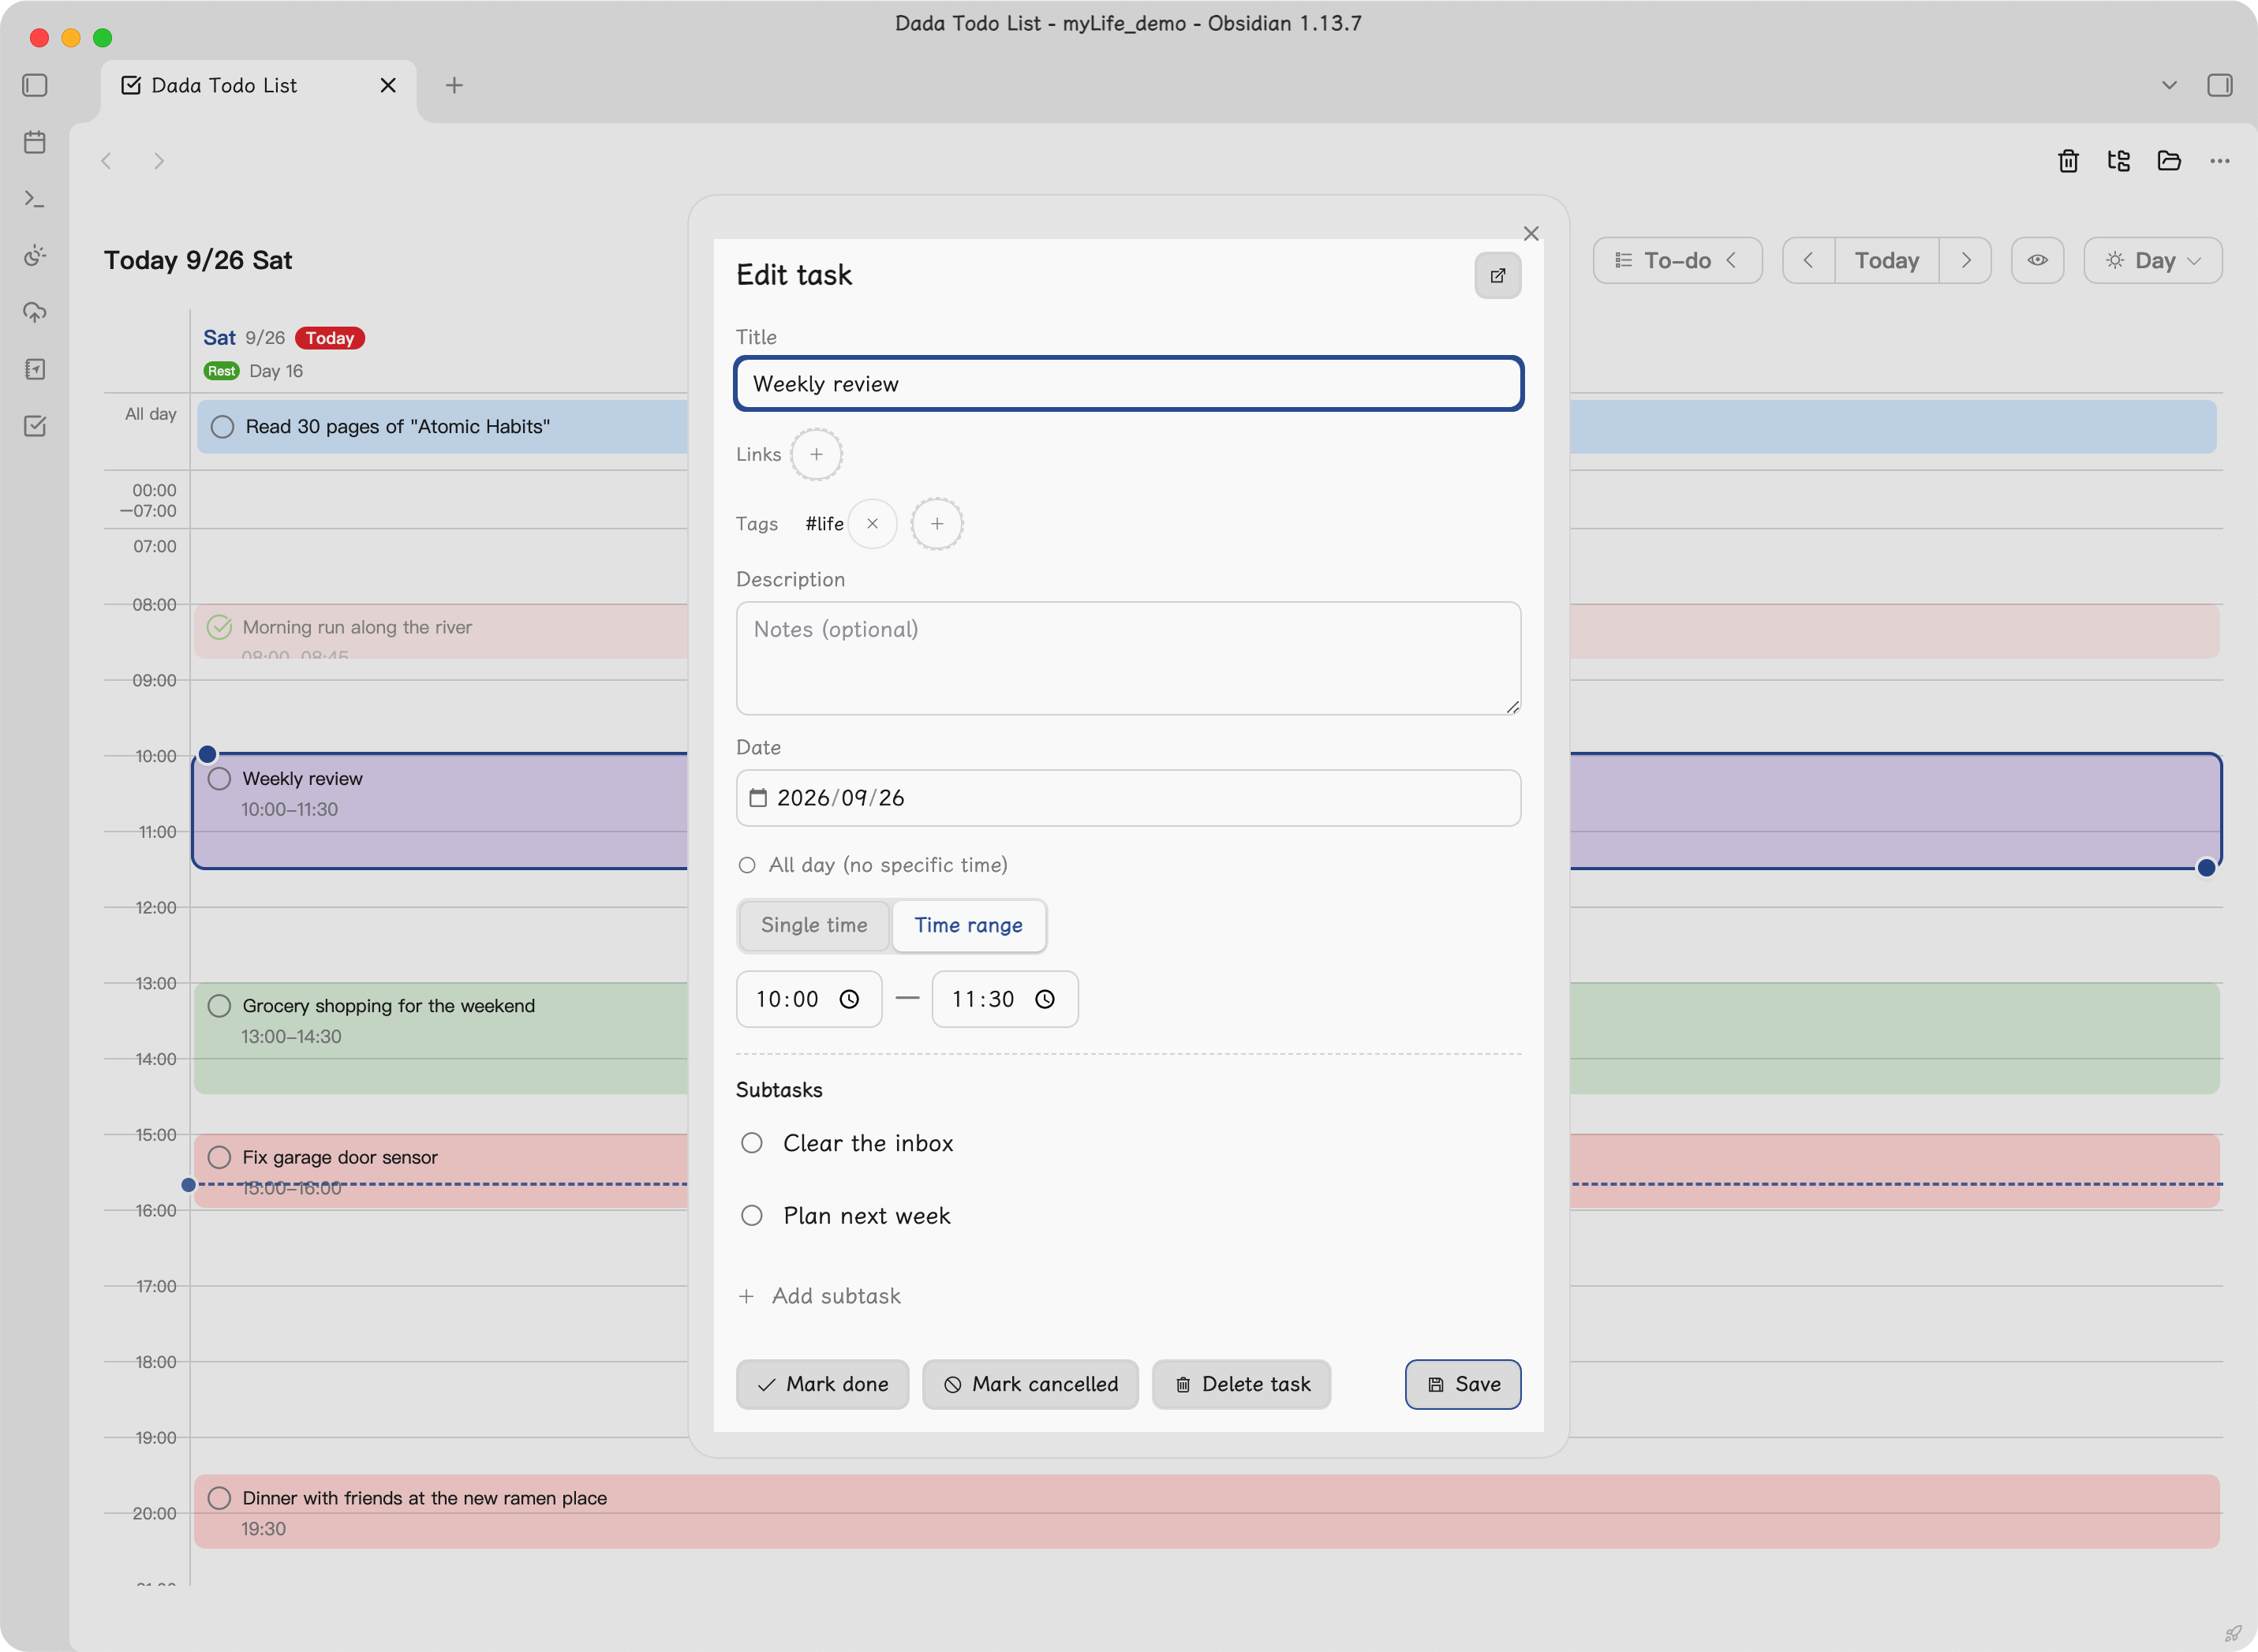Open the folder icon in view header
2258x1652 pixels.
(x=2169, y=161)
